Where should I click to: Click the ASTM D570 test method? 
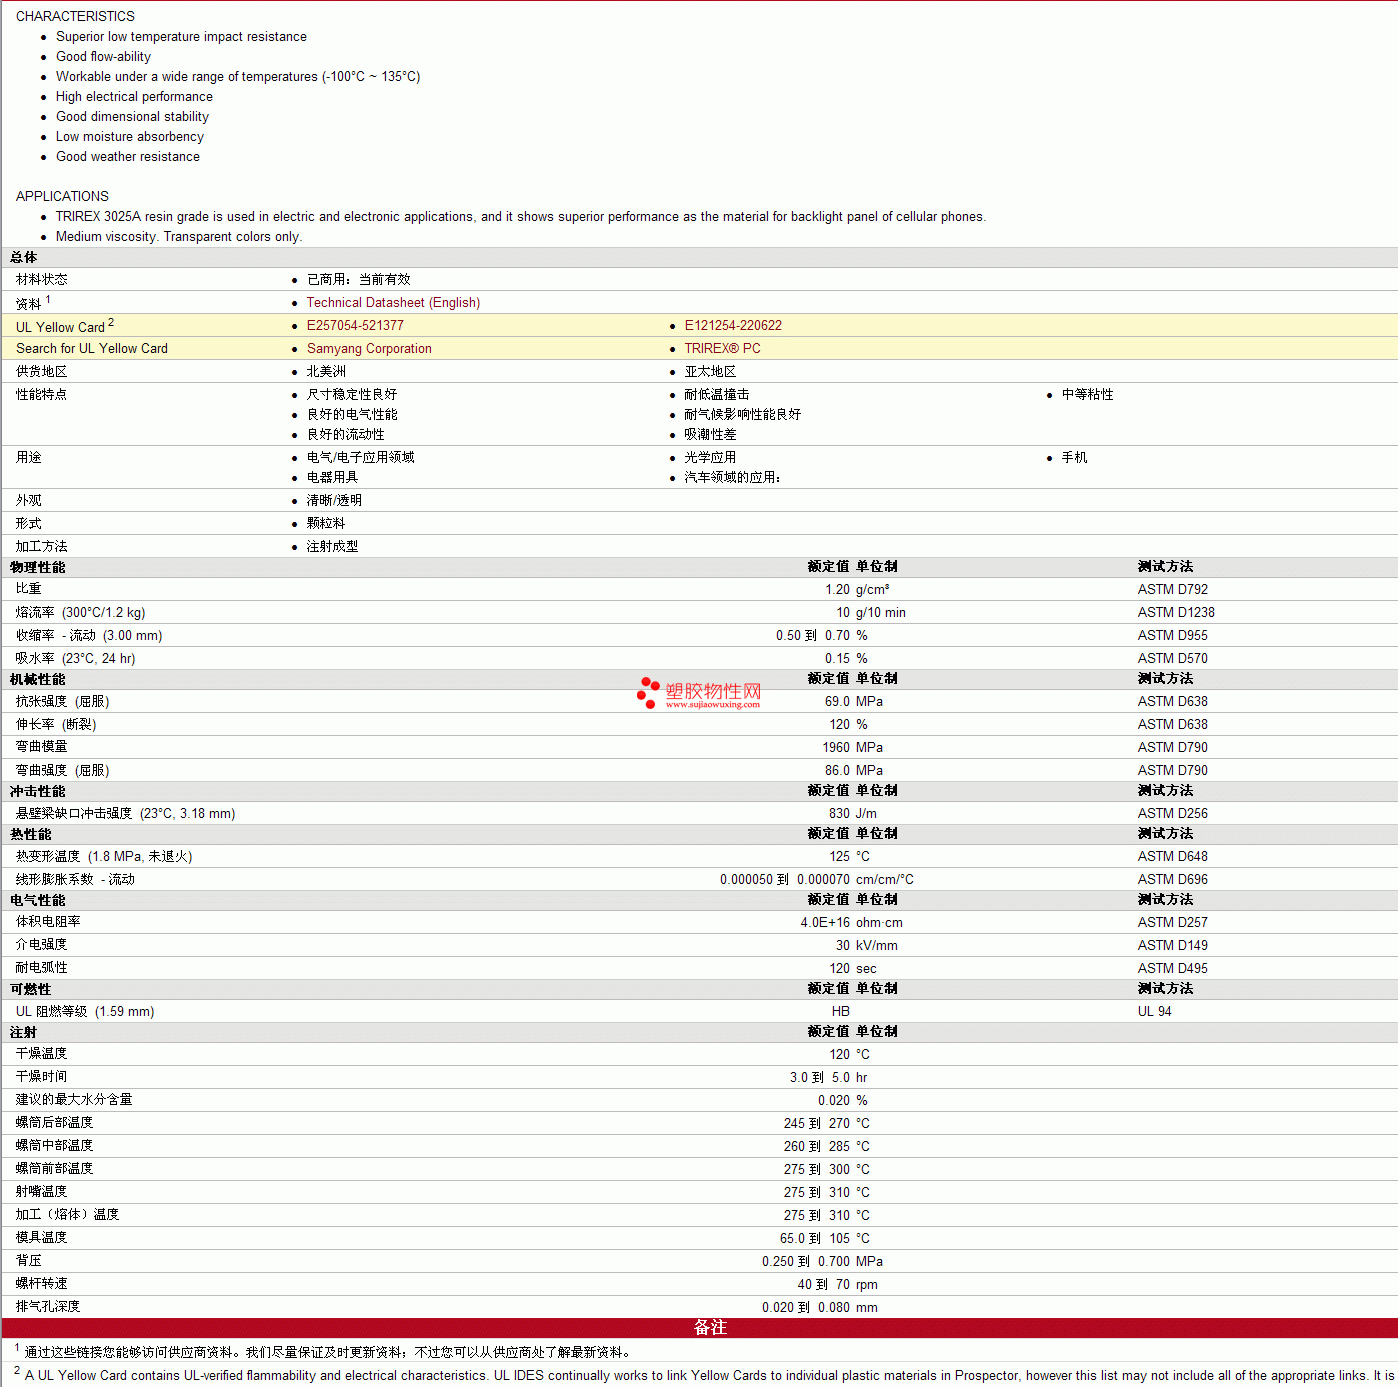[1173, 659]
